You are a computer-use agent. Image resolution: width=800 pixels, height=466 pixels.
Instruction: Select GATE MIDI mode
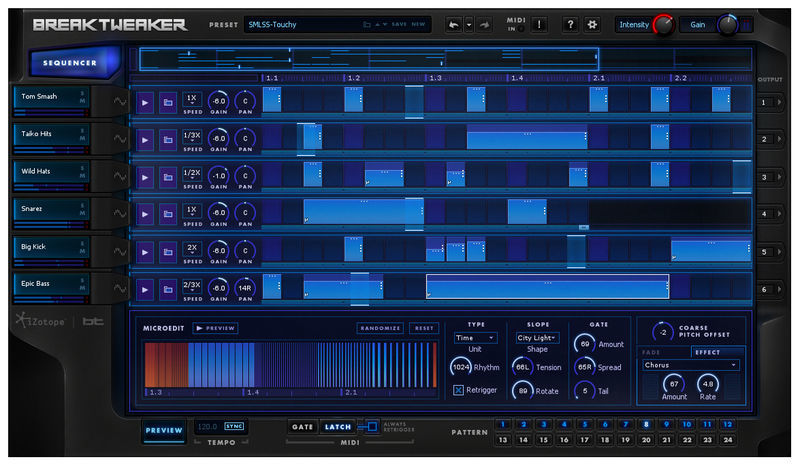point(302,427)
